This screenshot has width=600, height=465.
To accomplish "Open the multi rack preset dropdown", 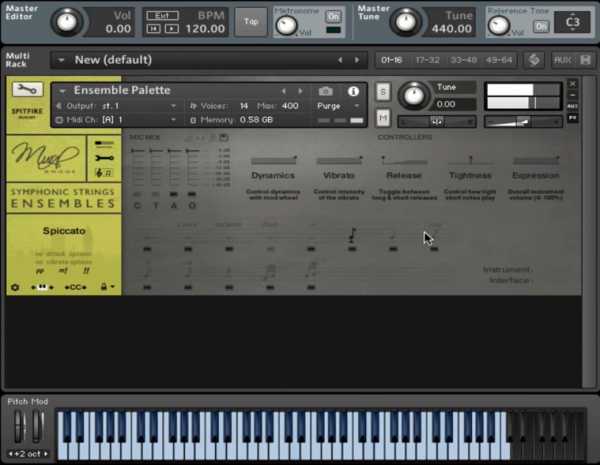I will coord(61,60).
